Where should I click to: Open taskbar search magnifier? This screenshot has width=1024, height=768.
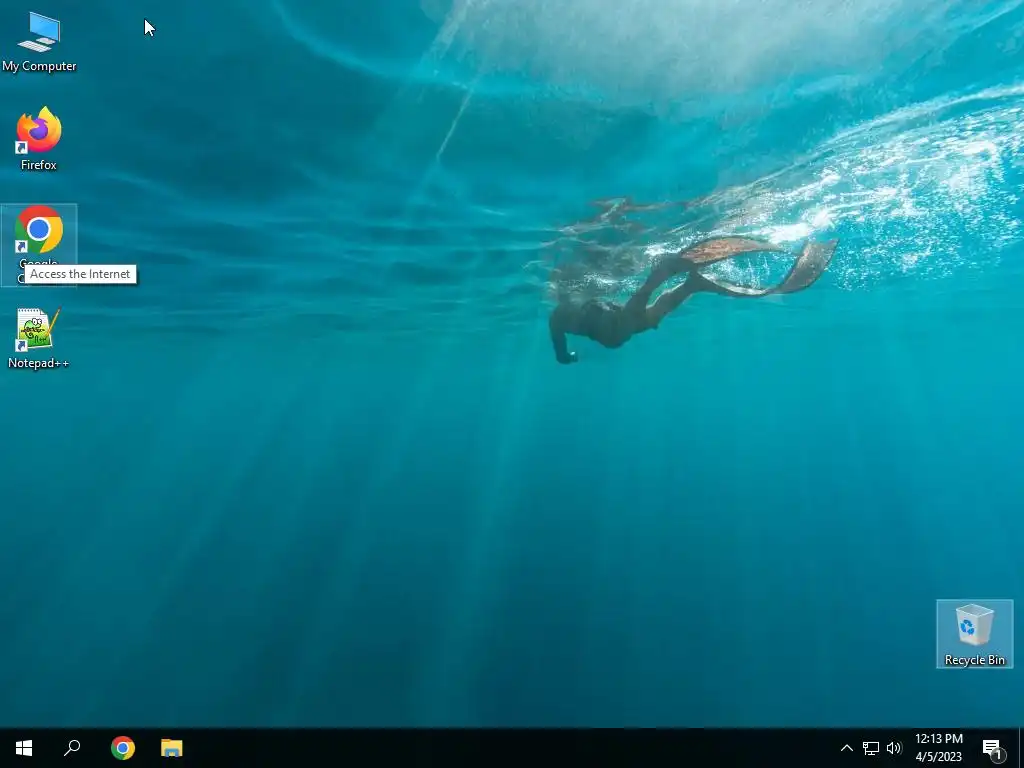[72, 748]
